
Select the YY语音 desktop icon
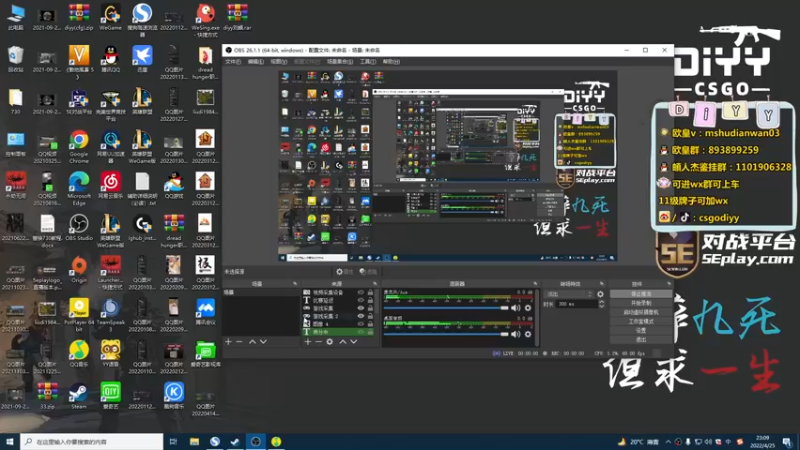[x=110, y=354]
